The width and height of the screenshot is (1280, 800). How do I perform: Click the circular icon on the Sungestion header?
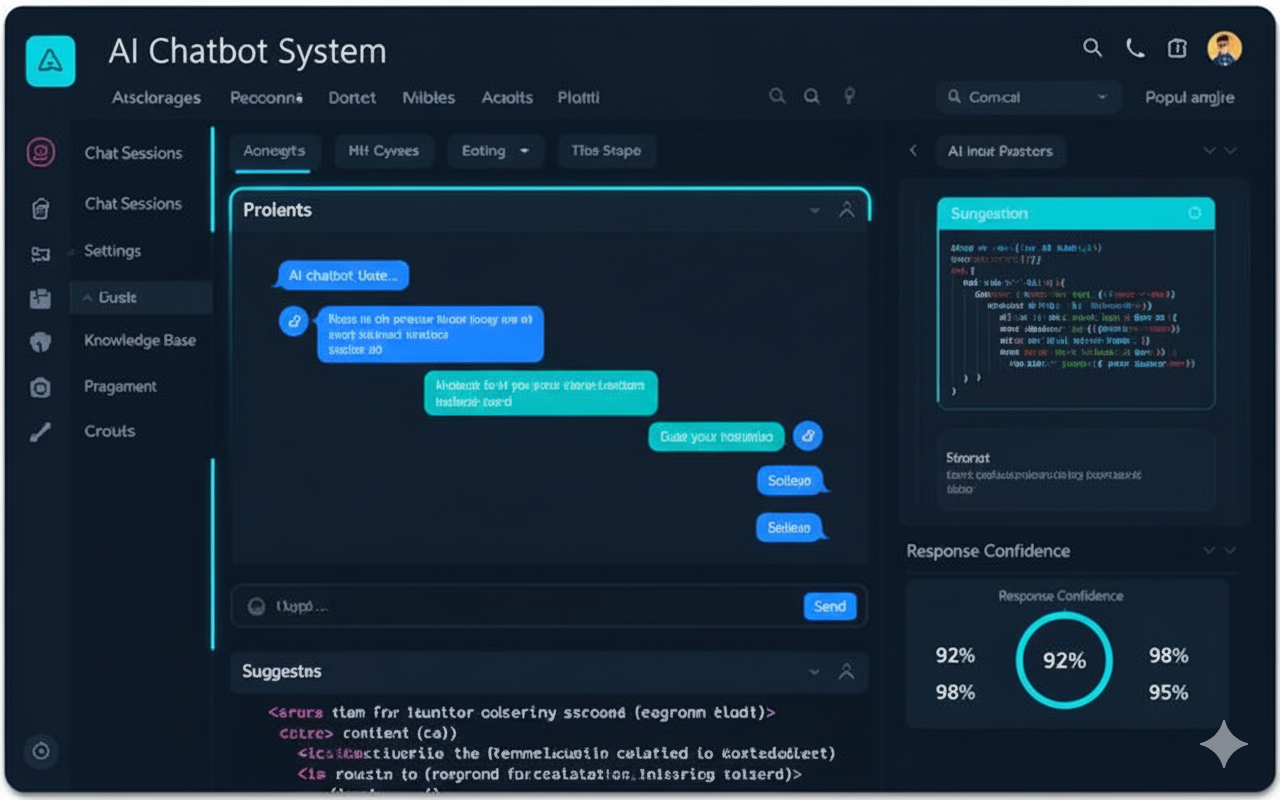1194,213
